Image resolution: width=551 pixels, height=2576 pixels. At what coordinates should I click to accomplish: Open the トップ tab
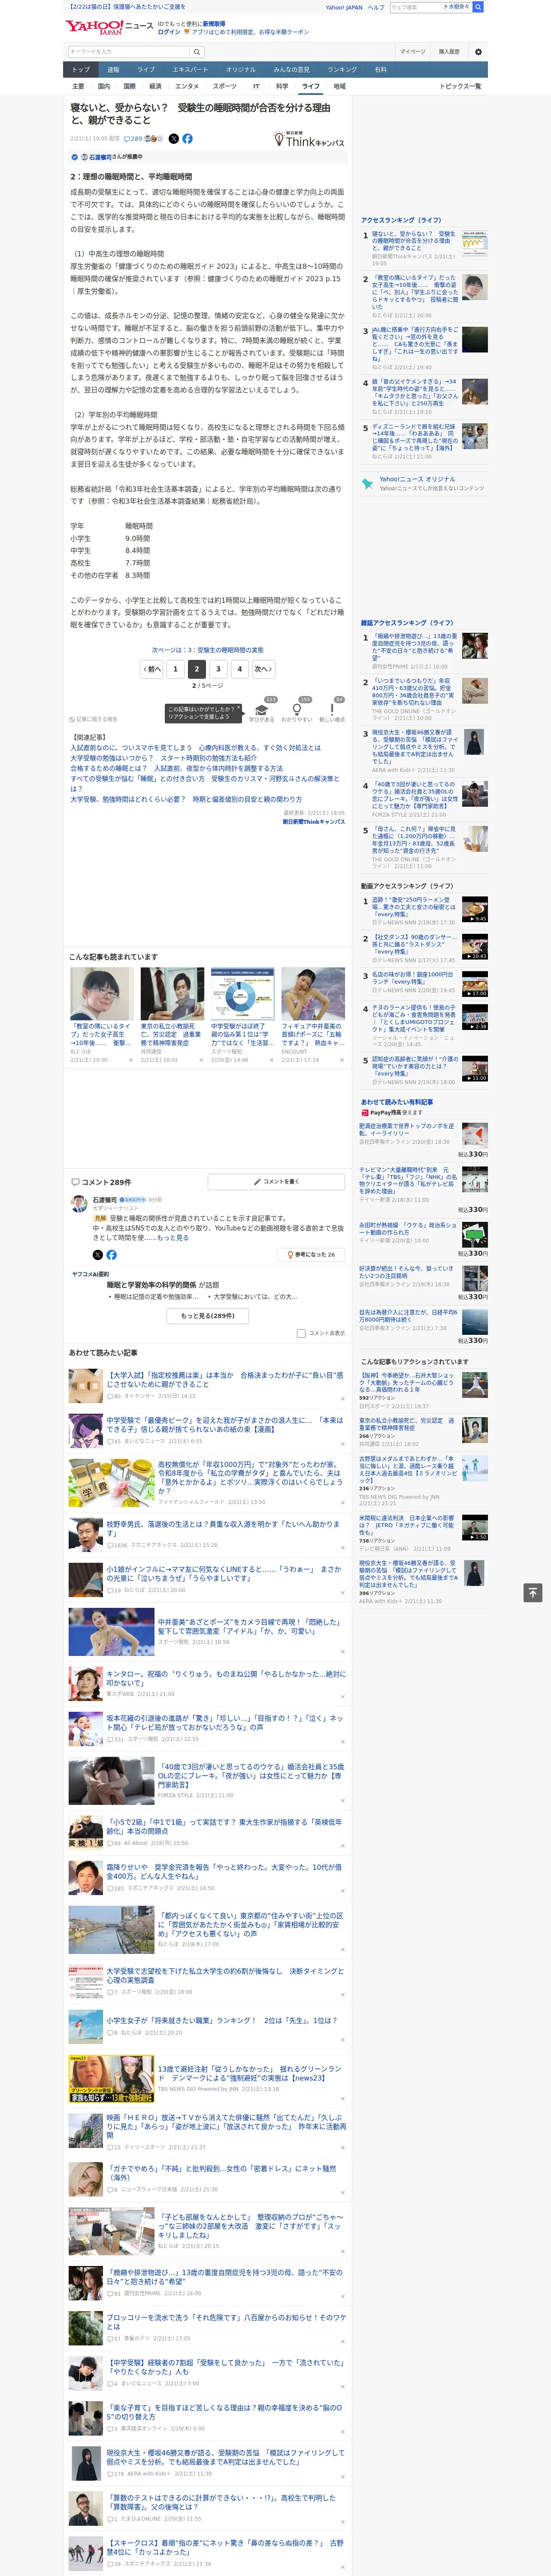click(81, 69)
